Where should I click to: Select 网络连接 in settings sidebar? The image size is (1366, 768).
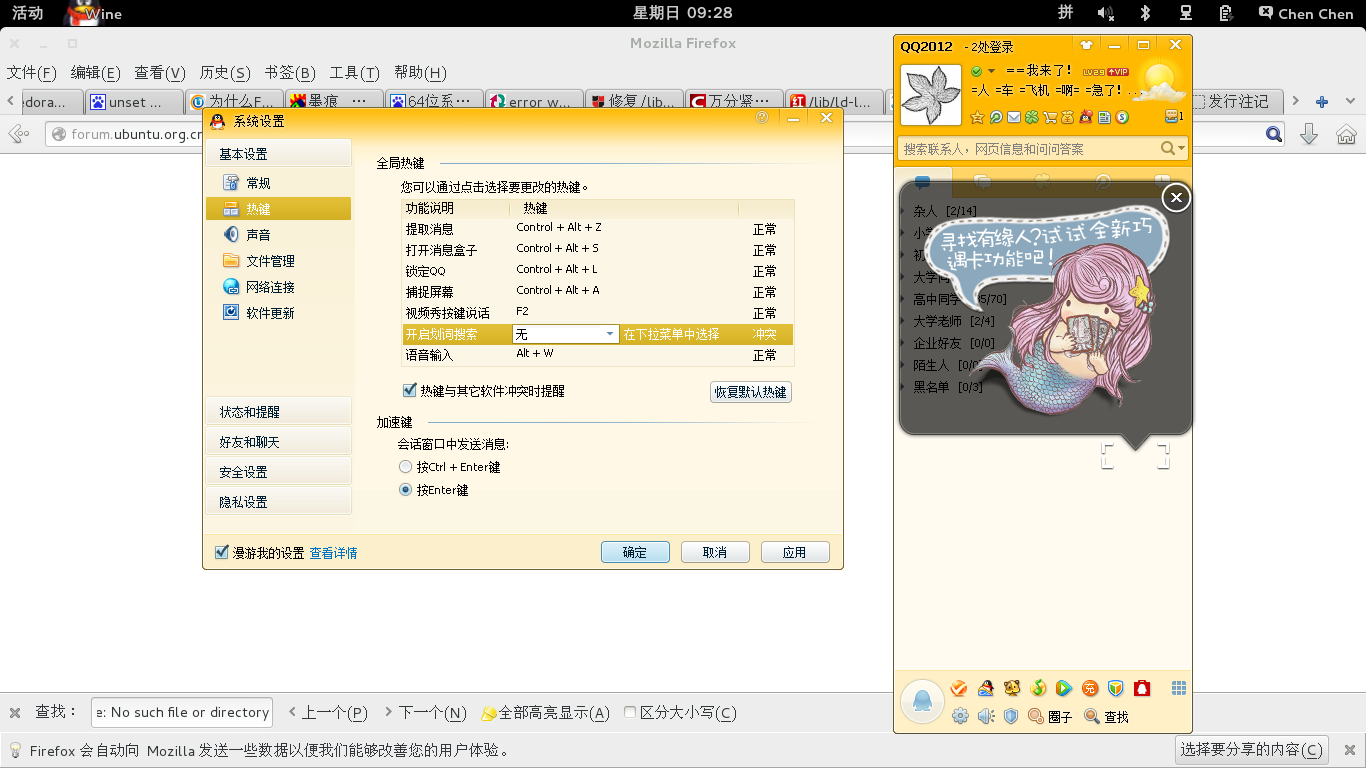point(278,287)
